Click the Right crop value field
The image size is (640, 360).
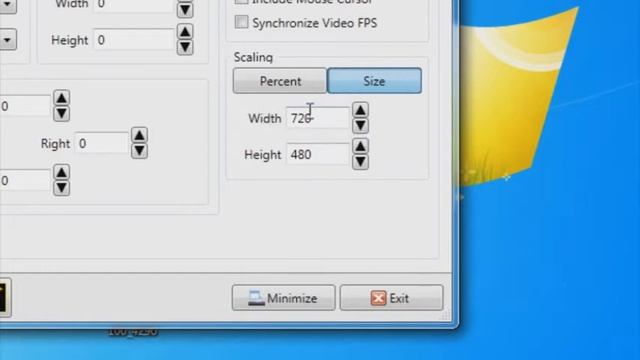(x=102, y=143)
